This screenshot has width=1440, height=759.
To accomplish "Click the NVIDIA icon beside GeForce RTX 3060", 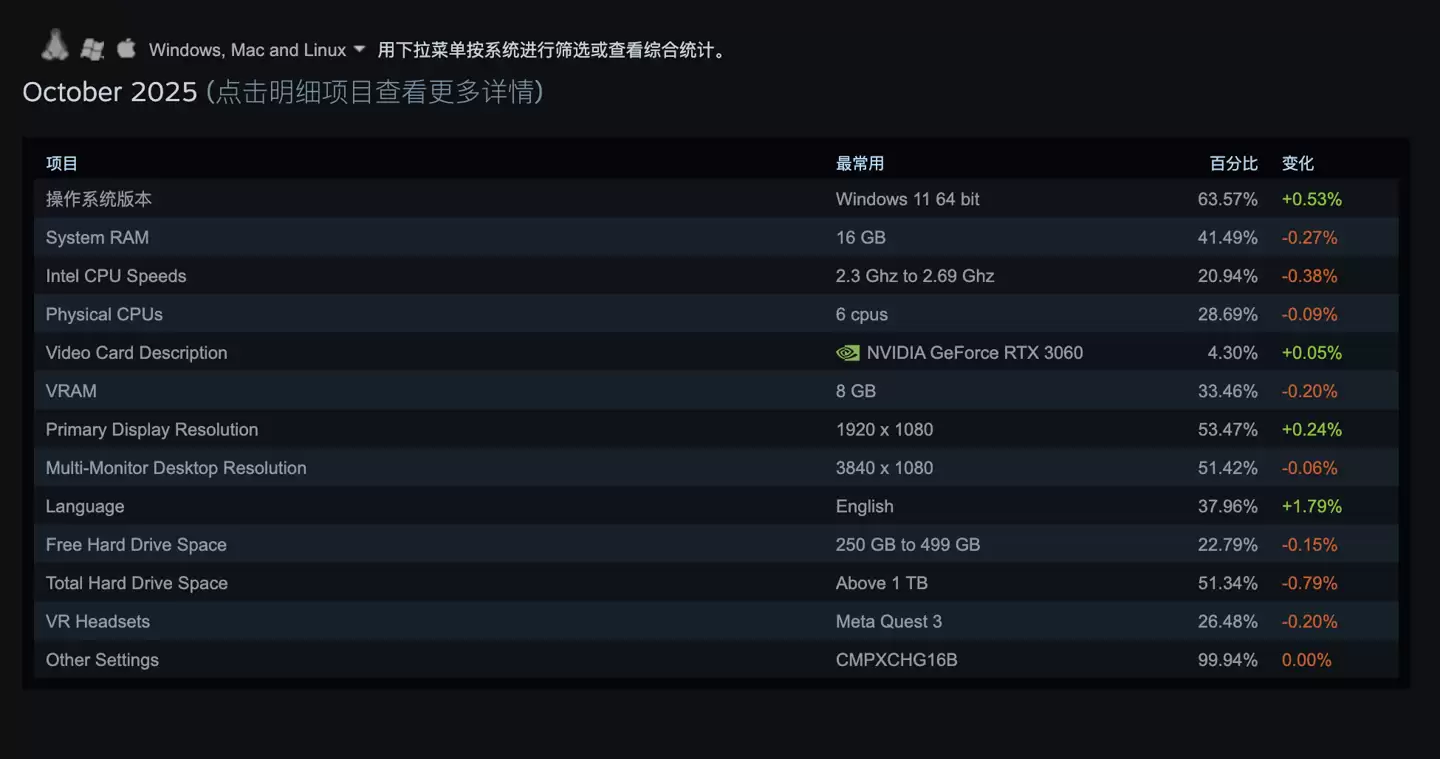I will 847,352.
